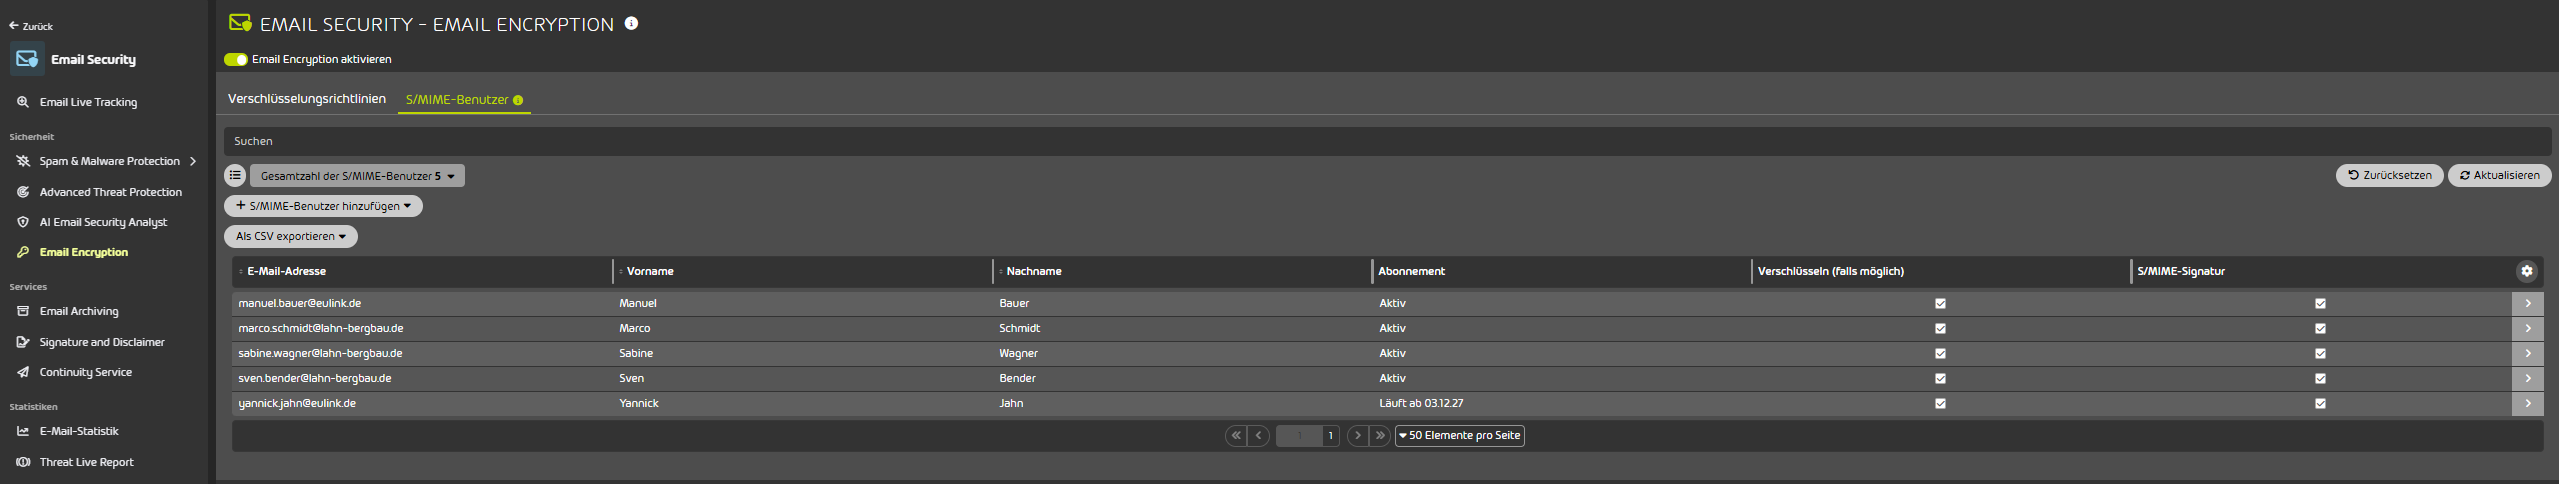The height and width of the screenshot is (484, 2559).
Task: Open the Als CSV exportieren dropdown
Action: click(x=290, y=237)
